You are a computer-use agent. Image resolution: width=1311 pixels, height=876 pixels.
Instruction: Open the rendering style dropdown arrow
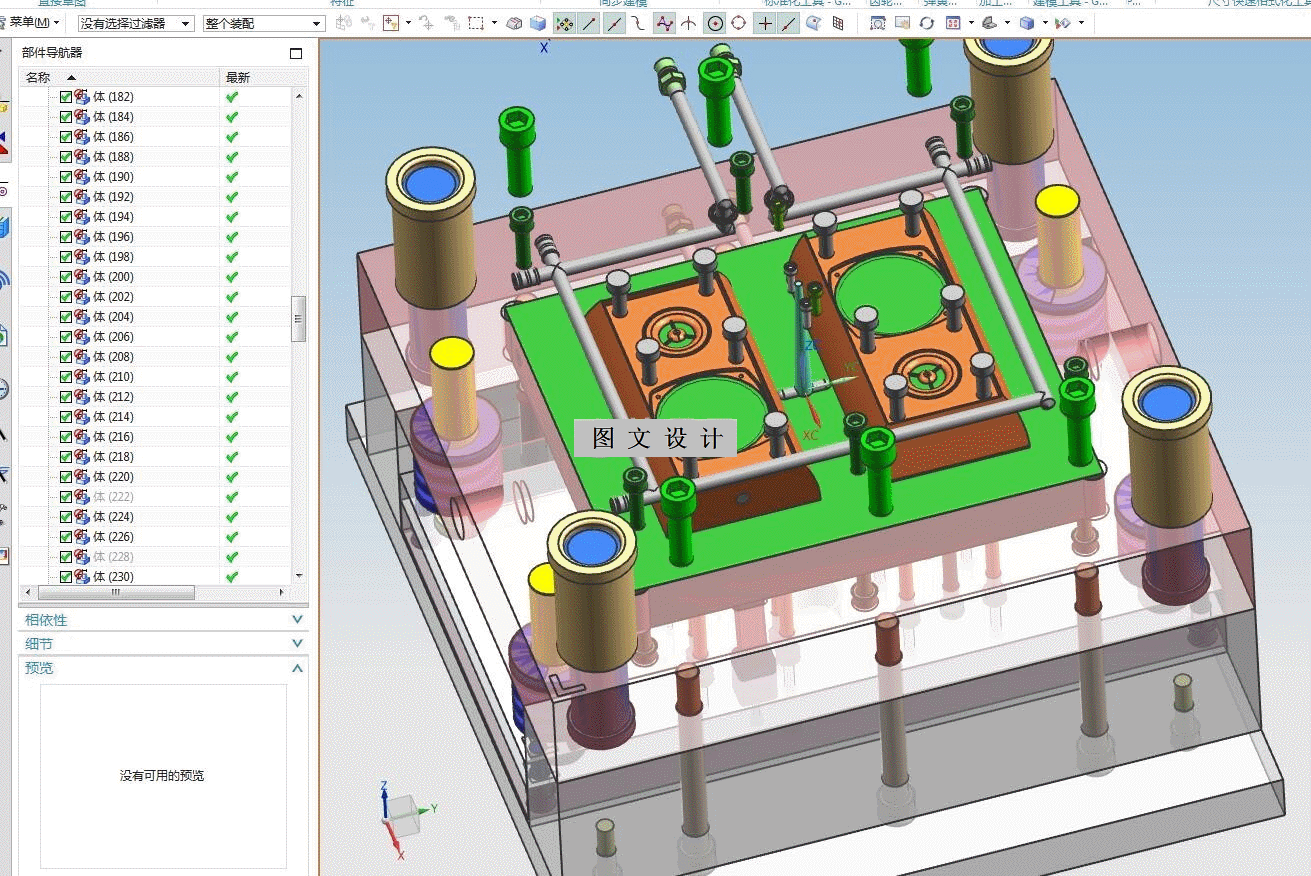tap(1045, 23)
